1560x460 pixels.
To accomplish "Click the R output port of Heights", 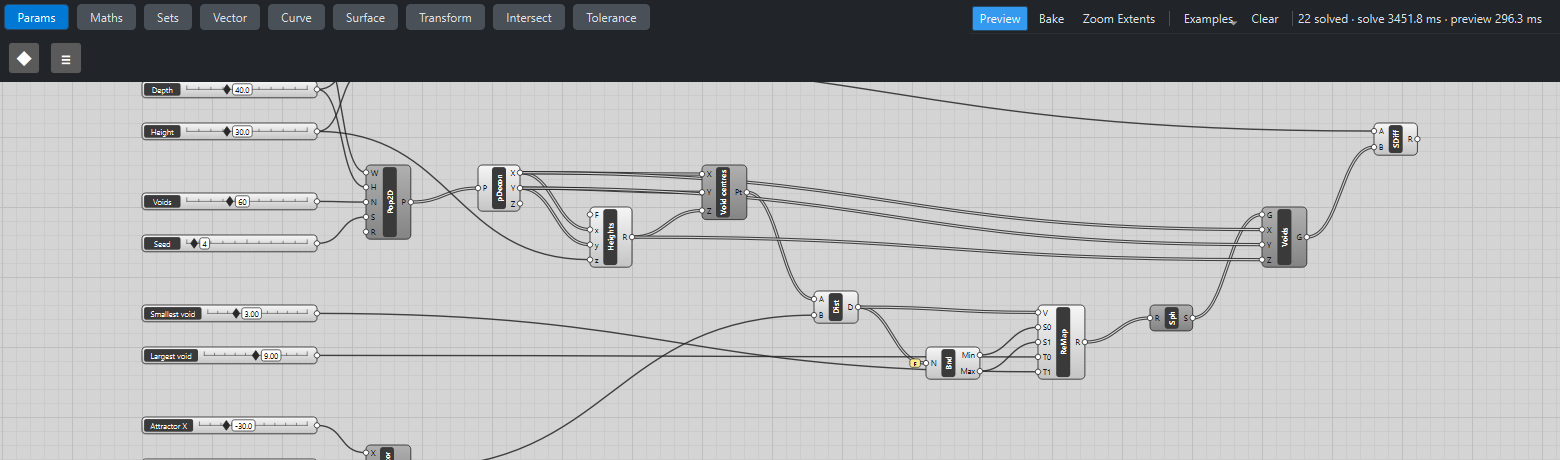I will click(632, 237).
